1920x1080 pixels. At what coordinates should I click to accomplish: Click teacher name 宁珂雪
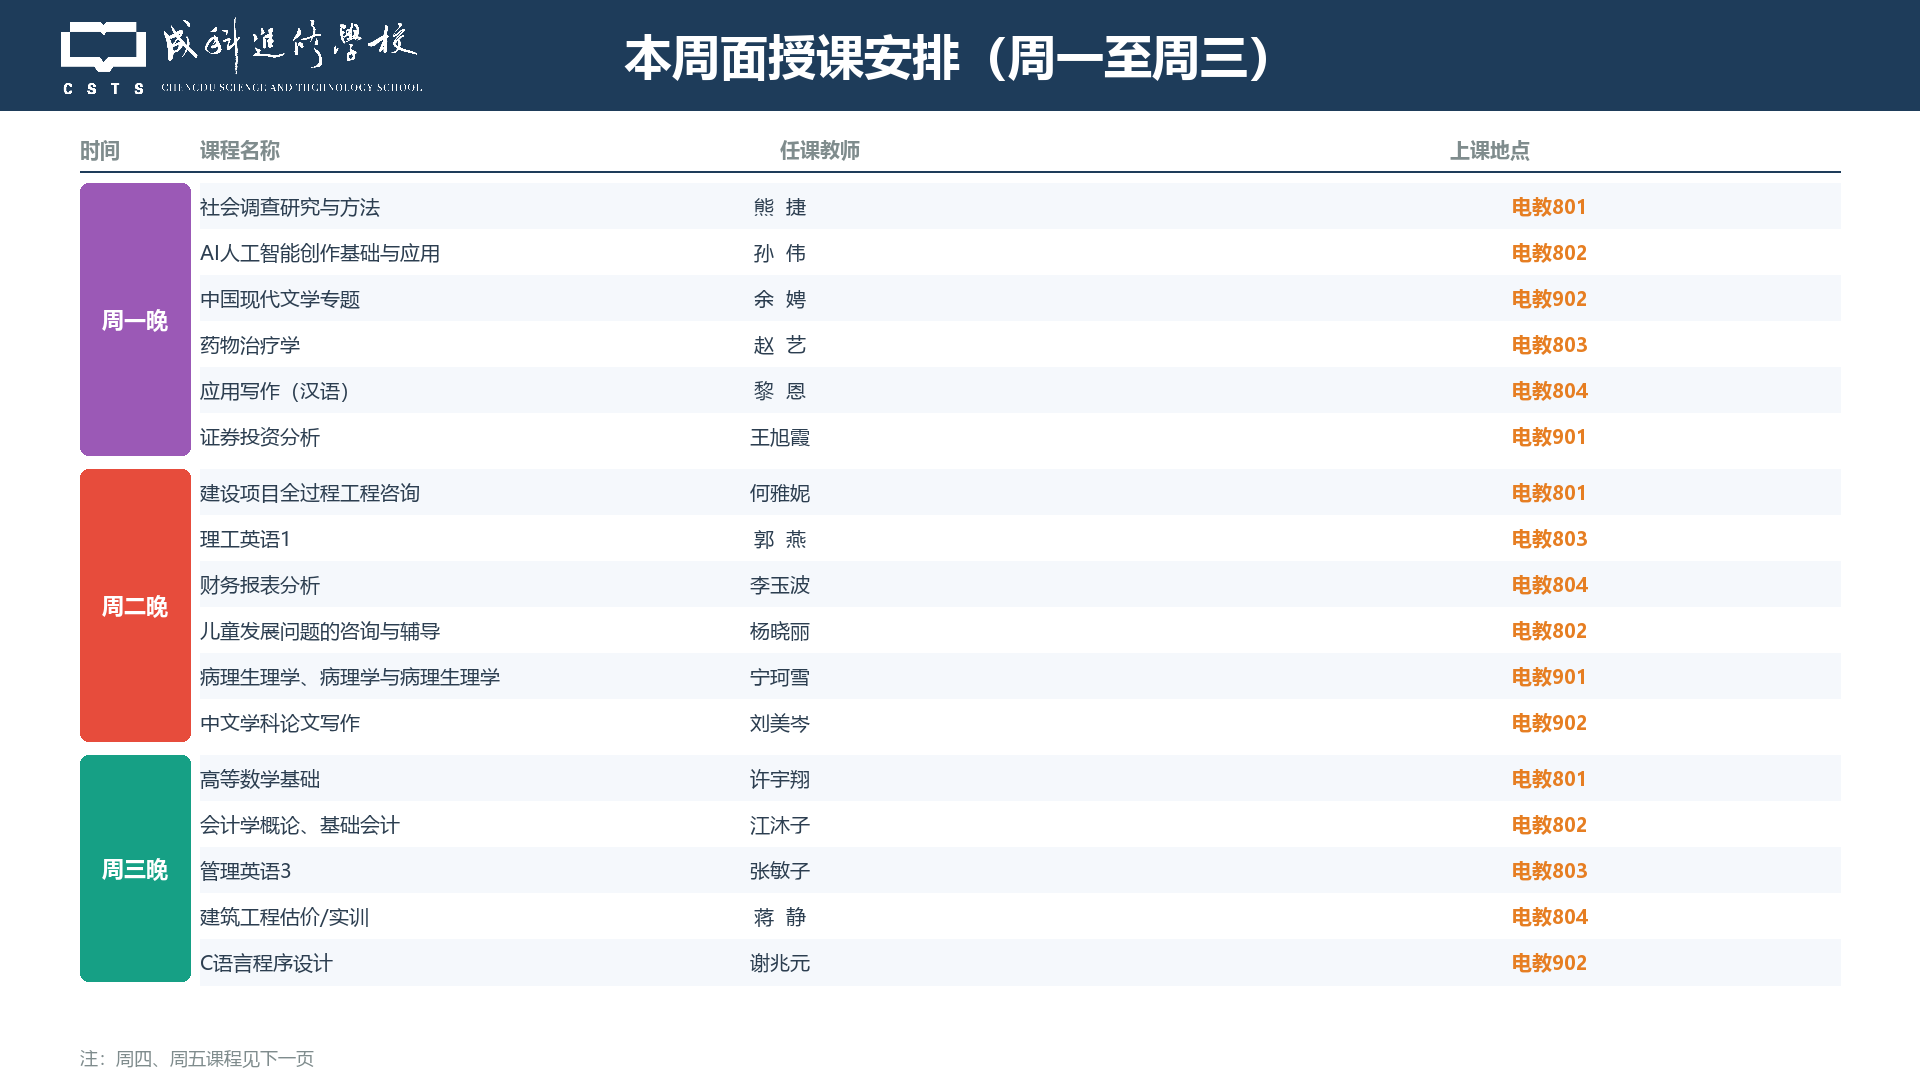click(780, 677)
